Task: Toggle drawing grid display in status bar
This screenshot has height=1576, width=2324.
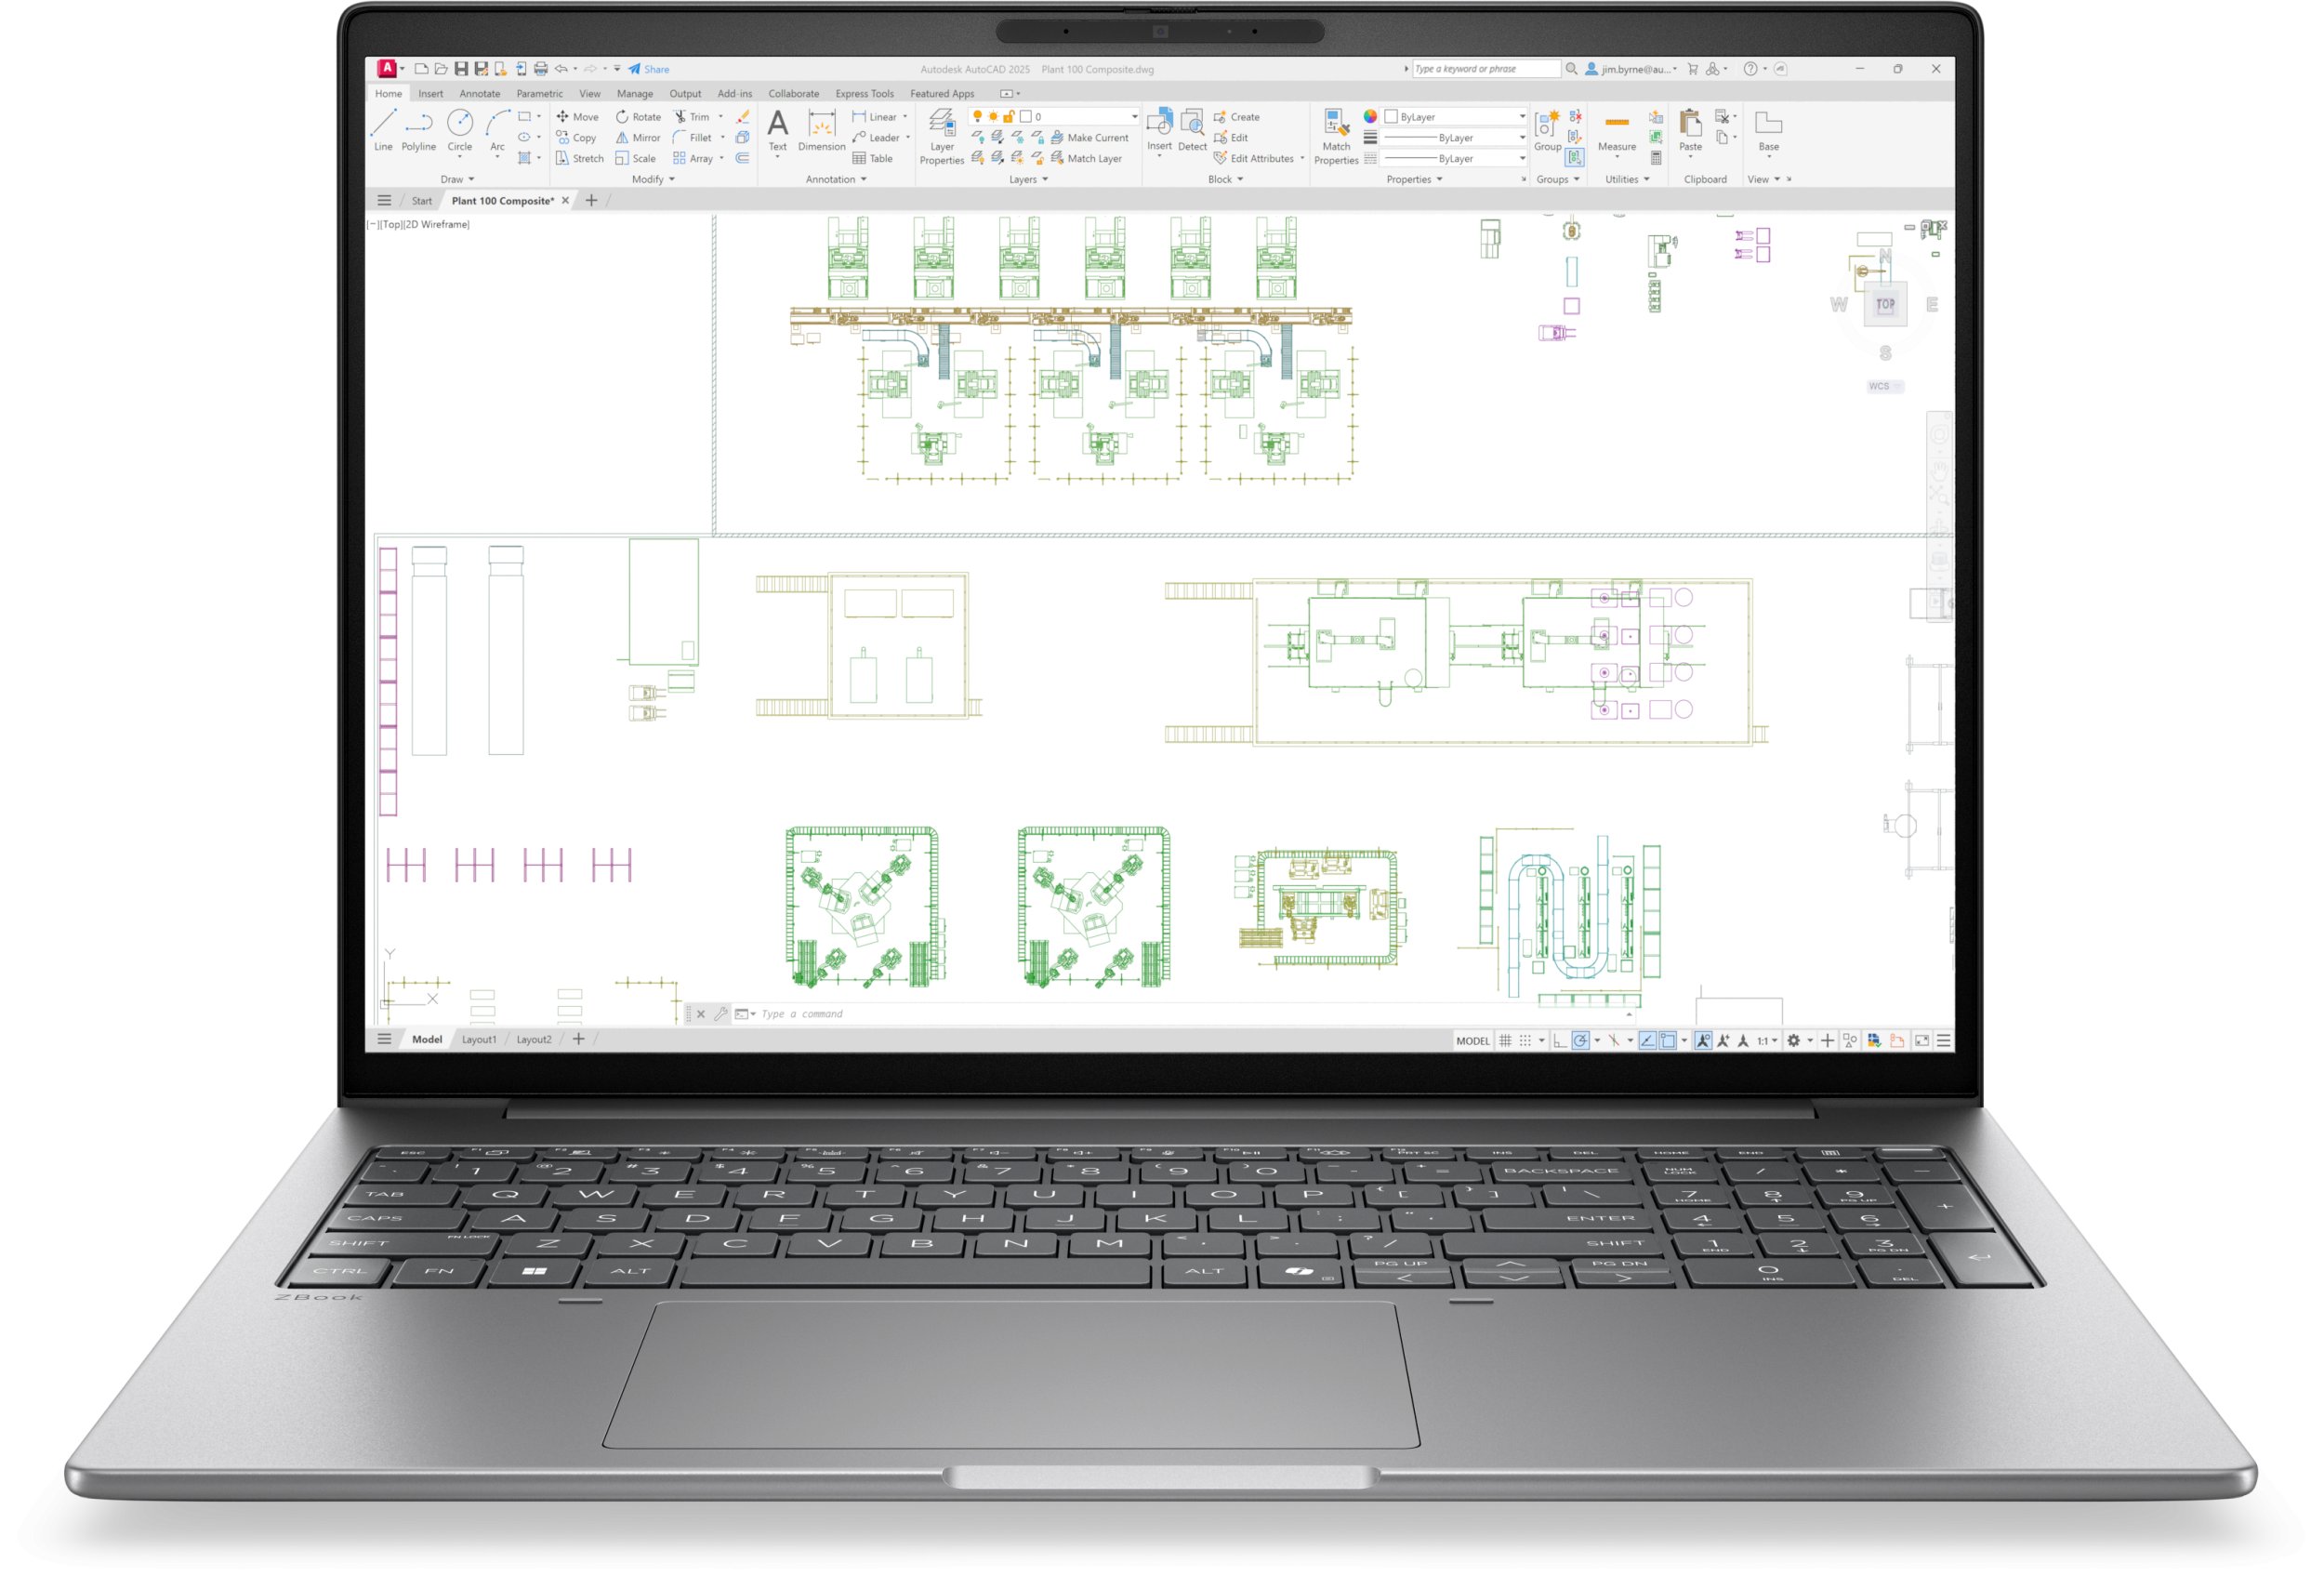Action: click(x=1505, y=1041)
